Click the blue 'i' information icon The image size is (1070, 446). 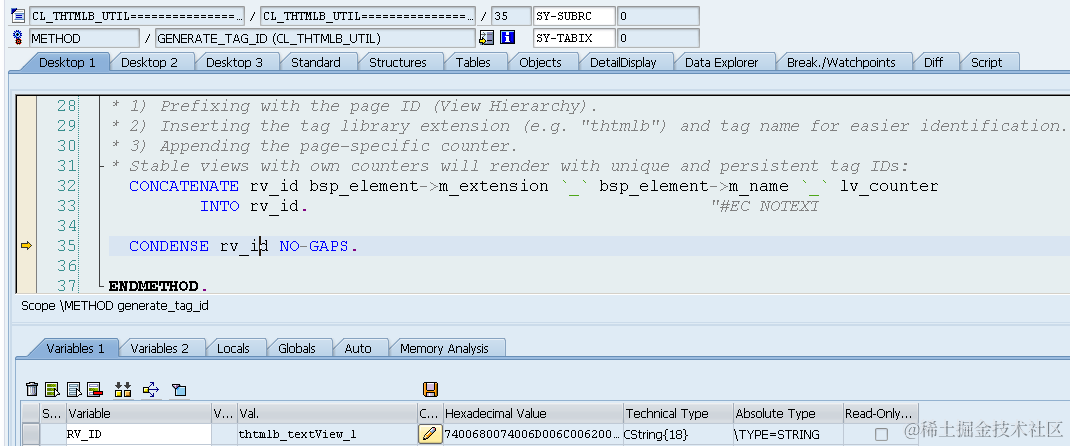pos(507,38)
